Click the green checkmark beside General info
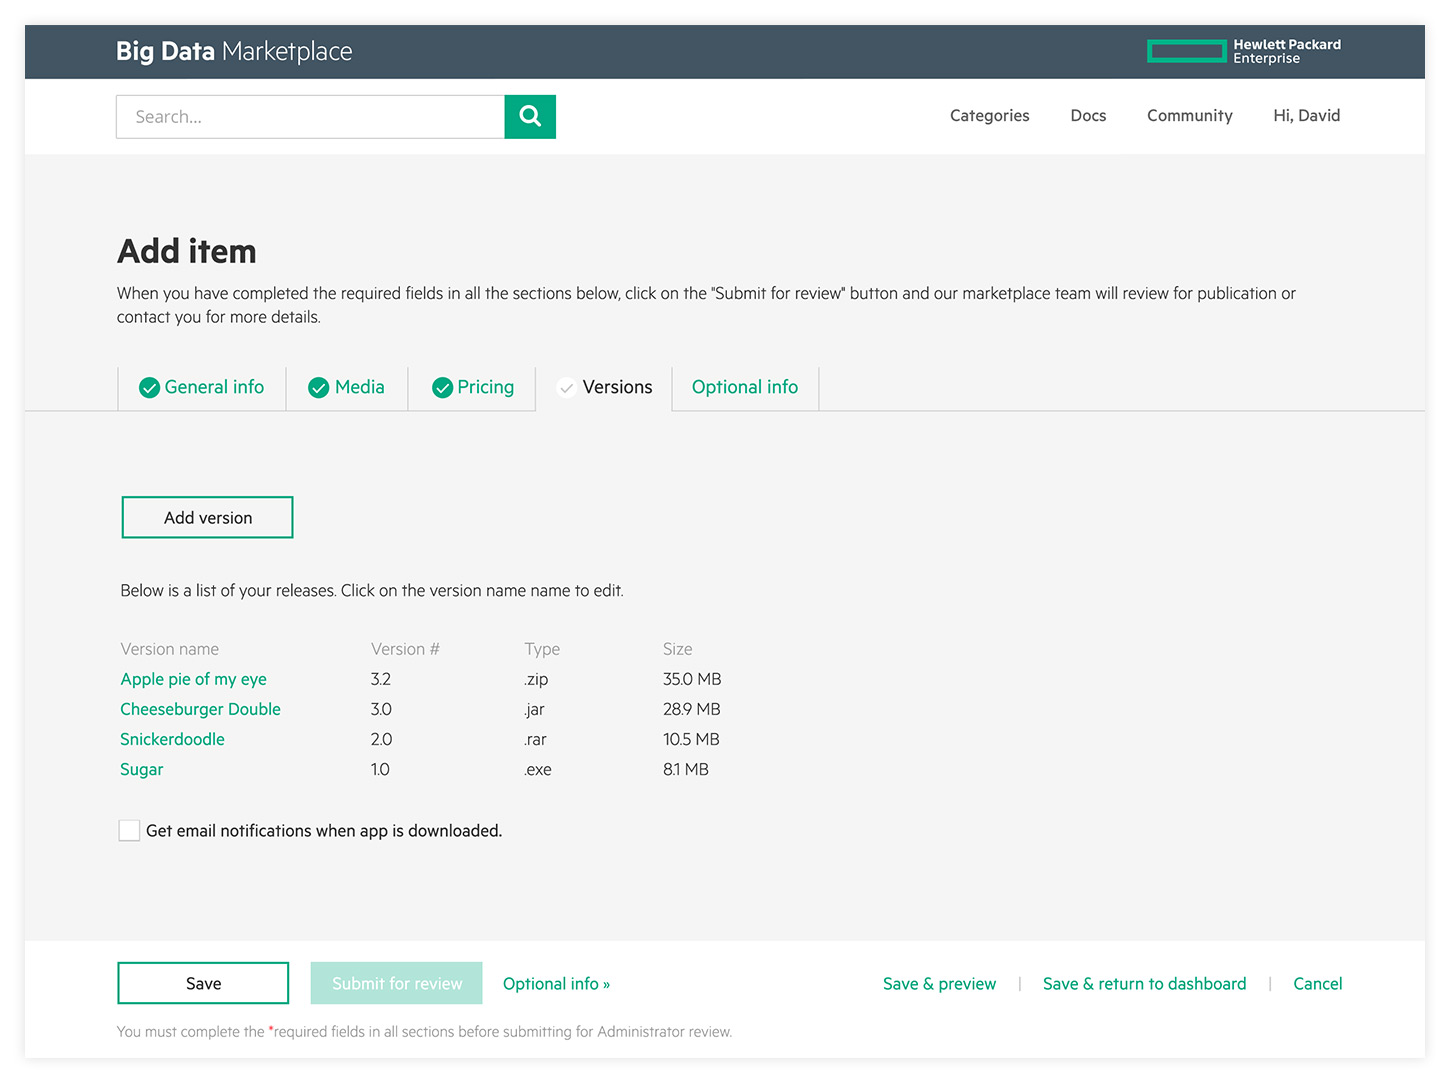This screenshot has width=1450, height=1085. pos(149,388)
